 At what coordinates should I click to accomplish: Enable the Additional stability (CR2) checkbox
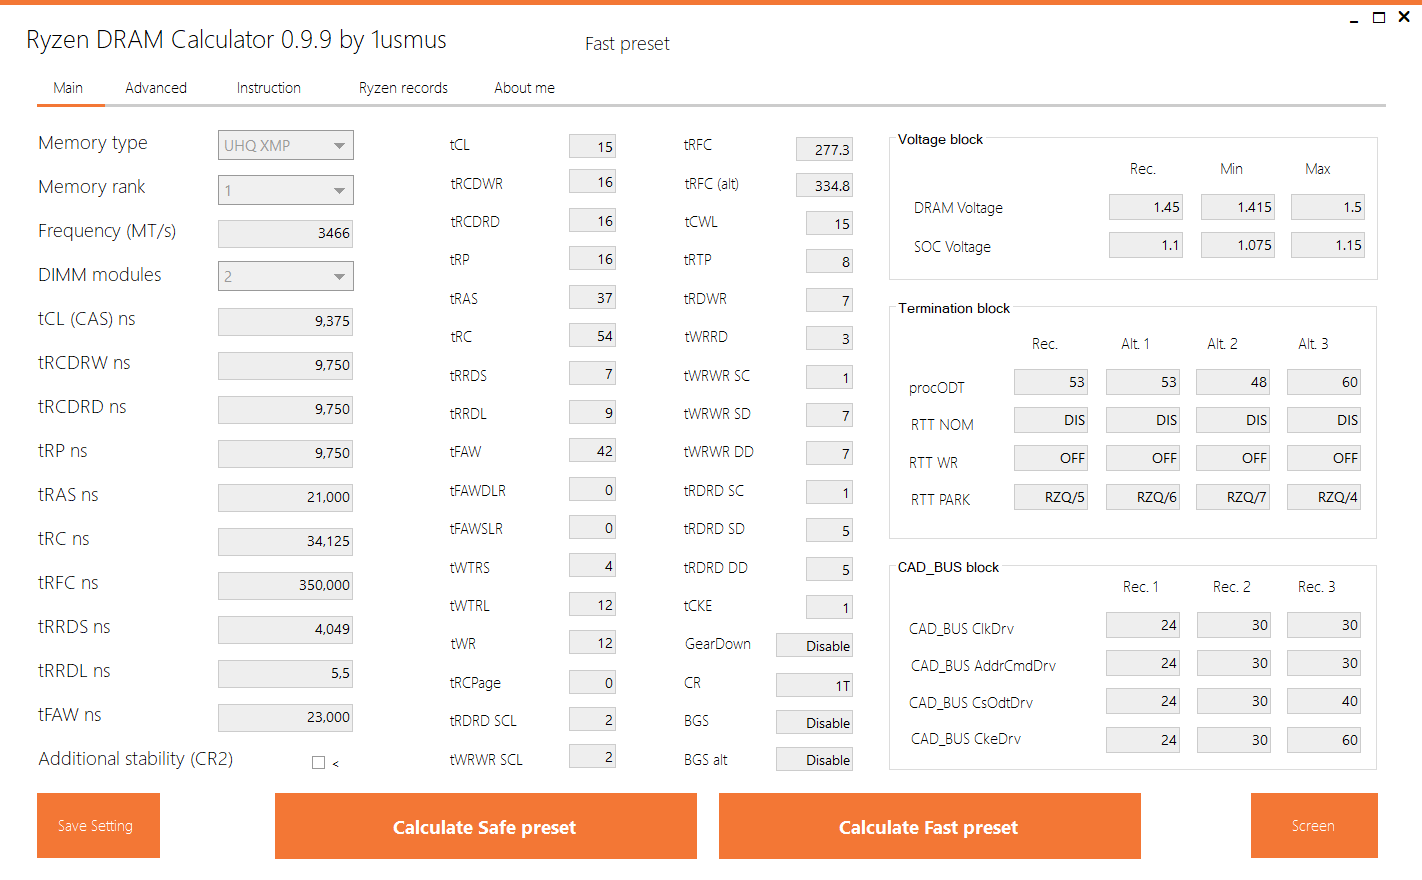point(318,763)
